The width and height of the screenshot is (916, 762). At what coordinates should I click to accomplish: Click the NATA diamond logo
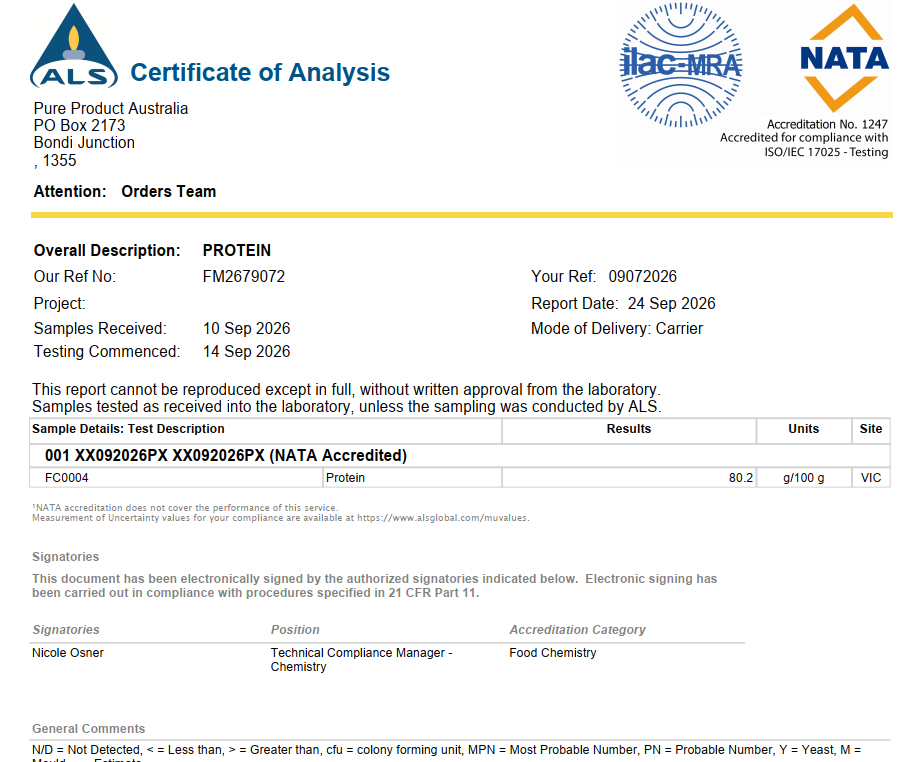[844, 58]
